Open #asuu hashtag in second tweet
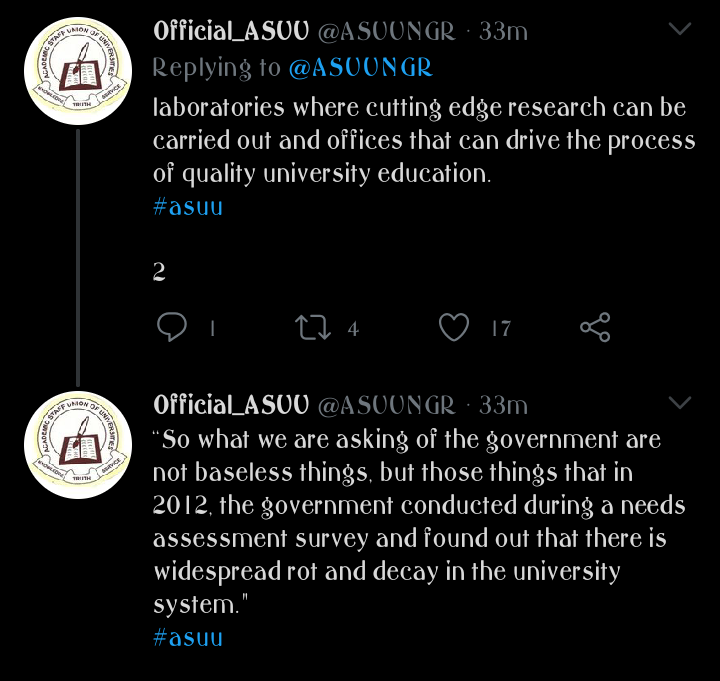 pyautogui.click(x=188, y=637)
